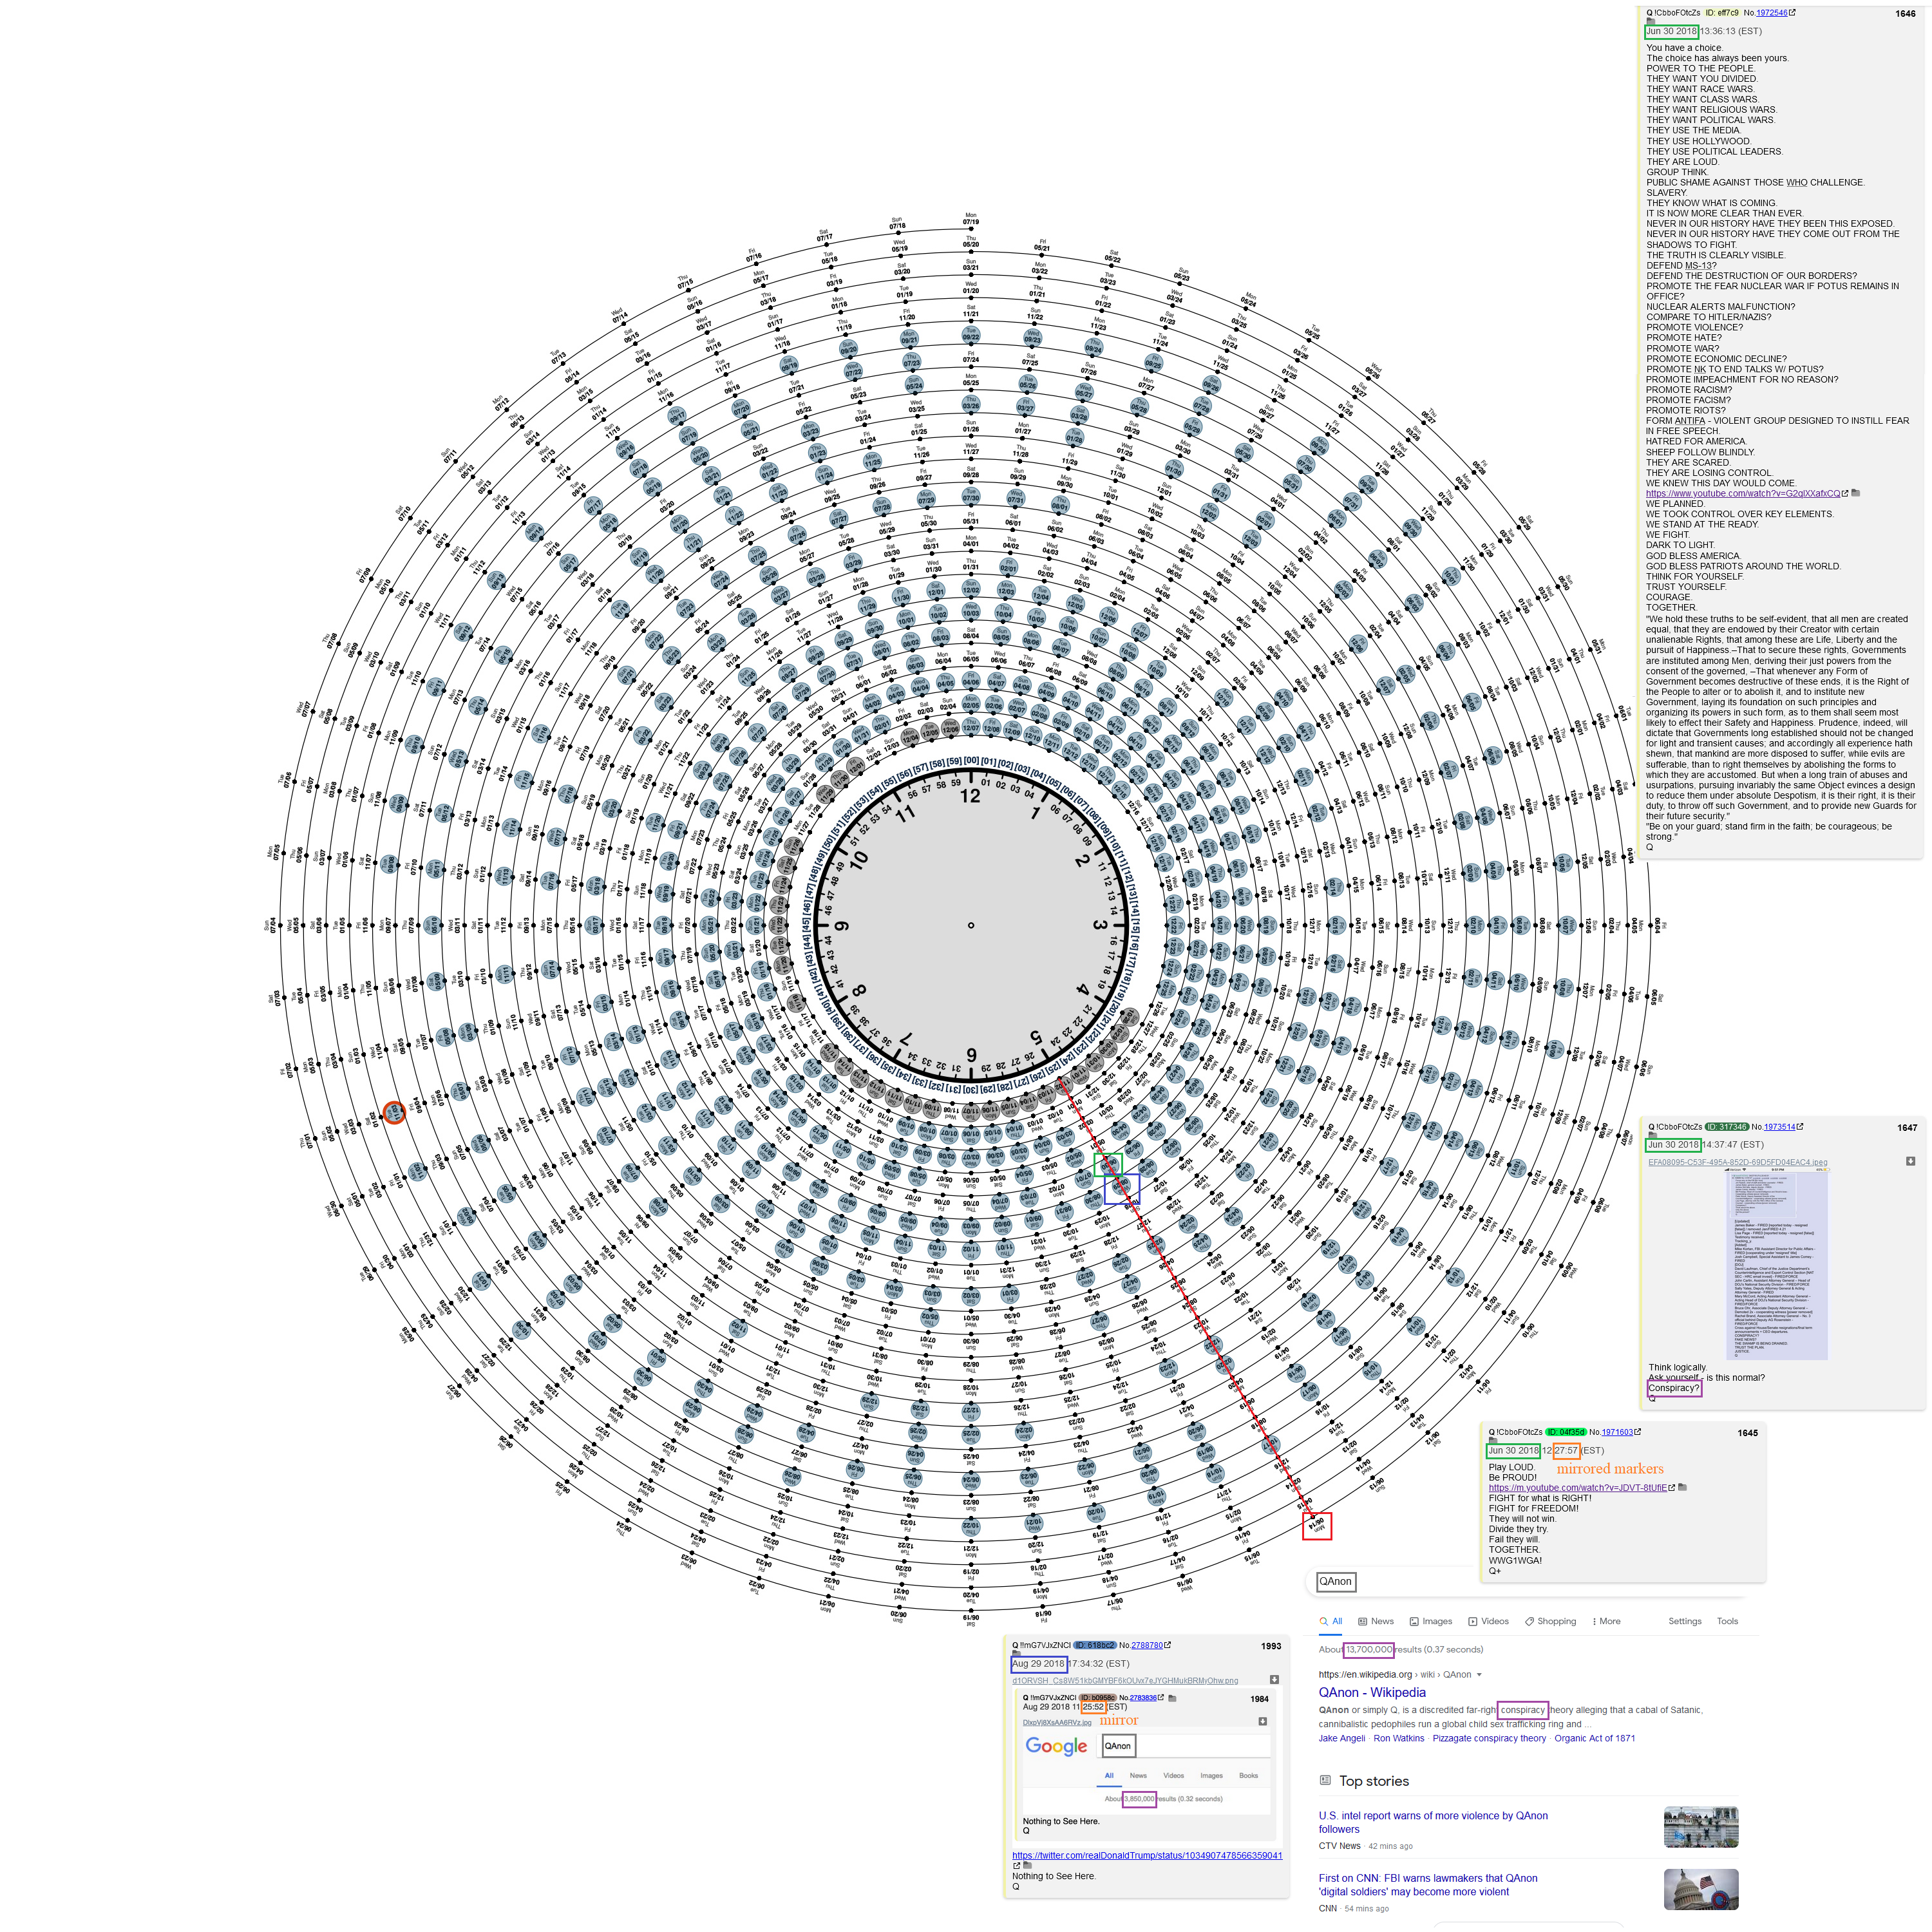
Task: Open phone screenshot image in post 1647
Action: pos(1778,1264)
